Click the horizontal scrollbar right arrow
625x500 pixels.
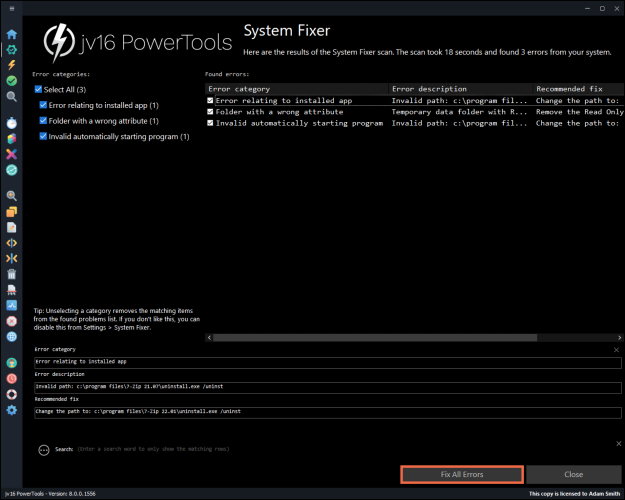pyautogui.click(x=619, y=338)
